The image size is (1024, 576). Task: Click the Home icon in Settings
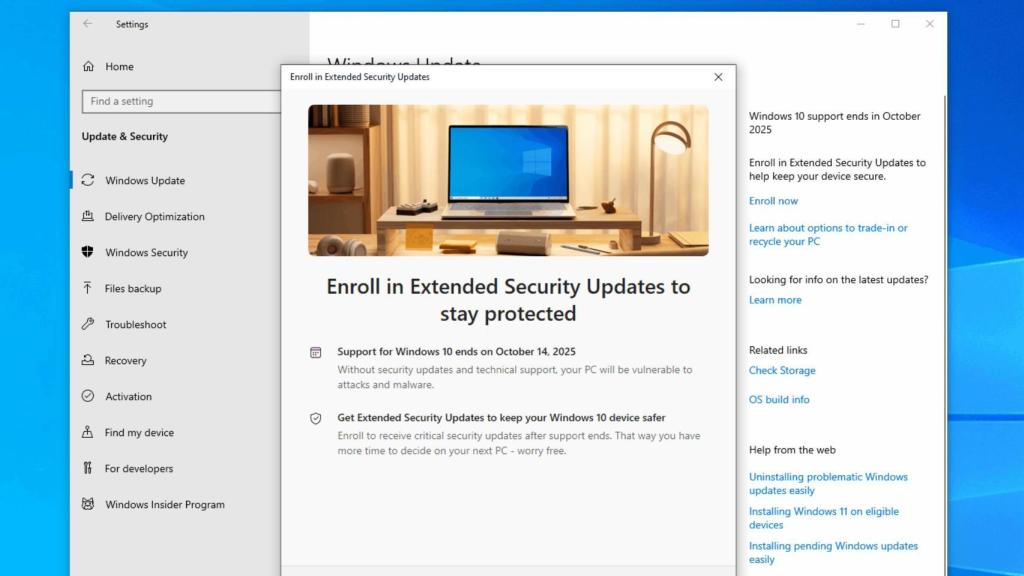click(88, 66)
